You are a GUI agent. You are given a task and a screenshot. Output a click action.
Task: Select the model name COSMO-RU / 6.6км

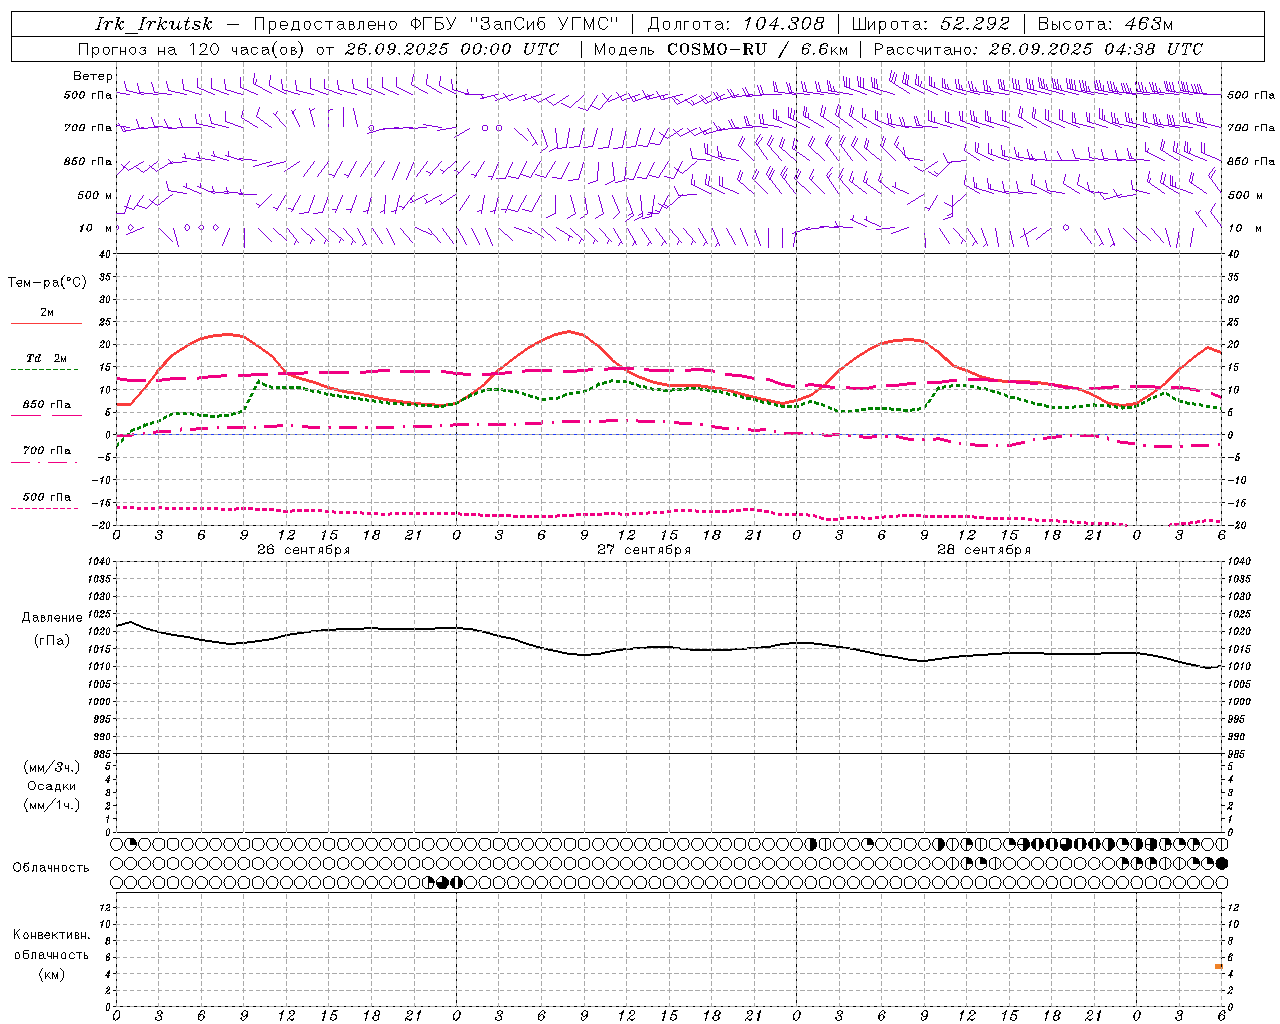[758, 49]
